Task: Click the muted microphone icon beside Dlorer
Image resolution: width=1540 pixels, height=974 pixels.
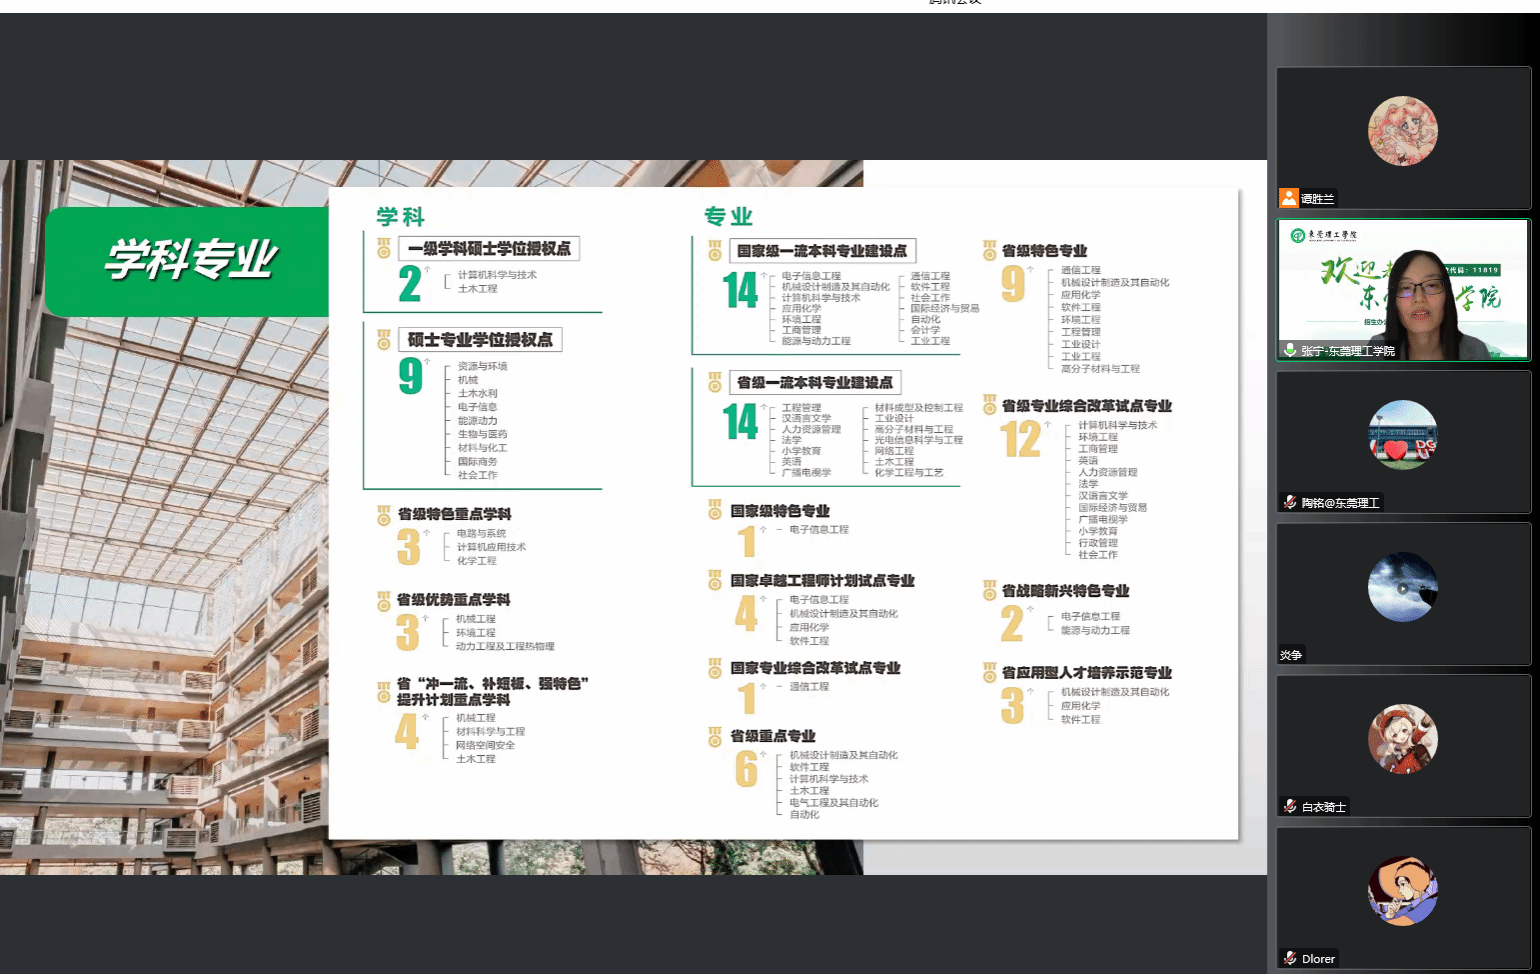Action: [1290, 958]
